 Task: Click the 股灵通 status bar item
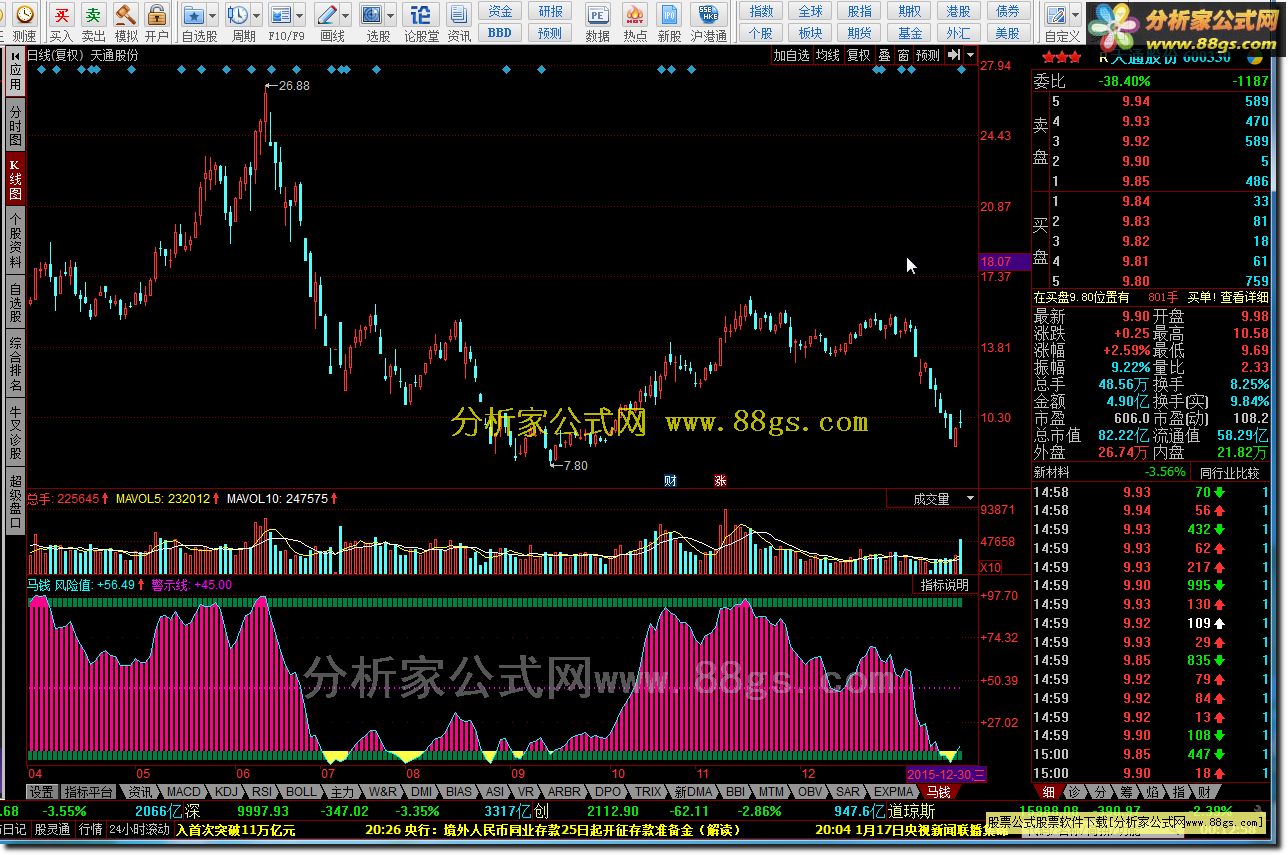51,829
